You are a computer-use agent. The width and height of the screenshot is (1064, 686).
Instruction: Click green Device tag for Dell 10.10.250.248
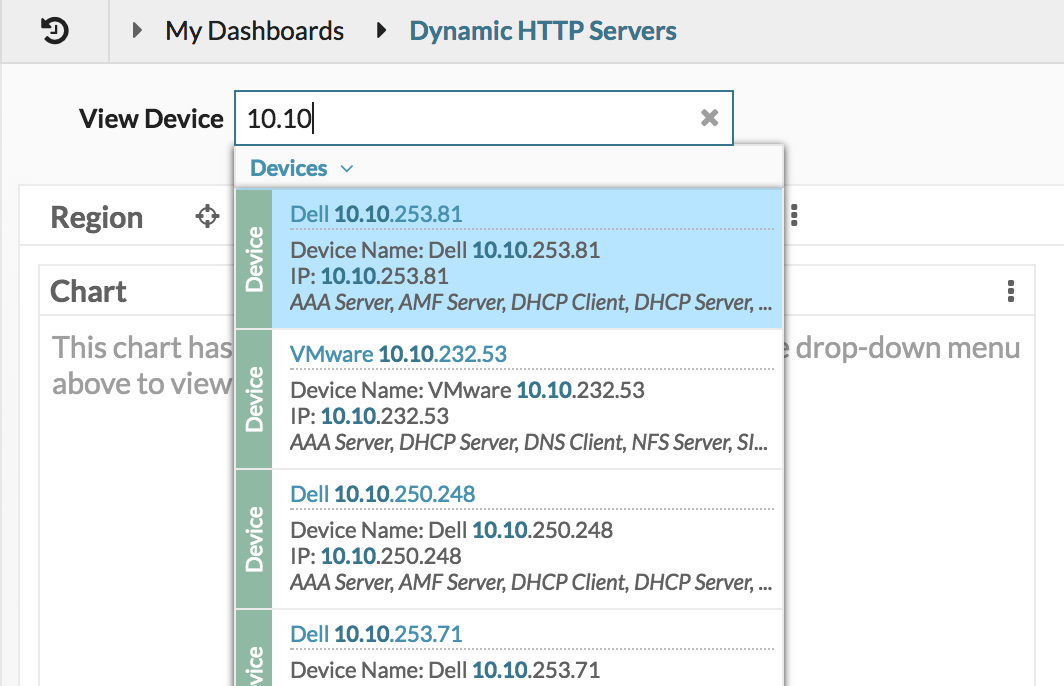pyautogui.click(x=254, y=539)
